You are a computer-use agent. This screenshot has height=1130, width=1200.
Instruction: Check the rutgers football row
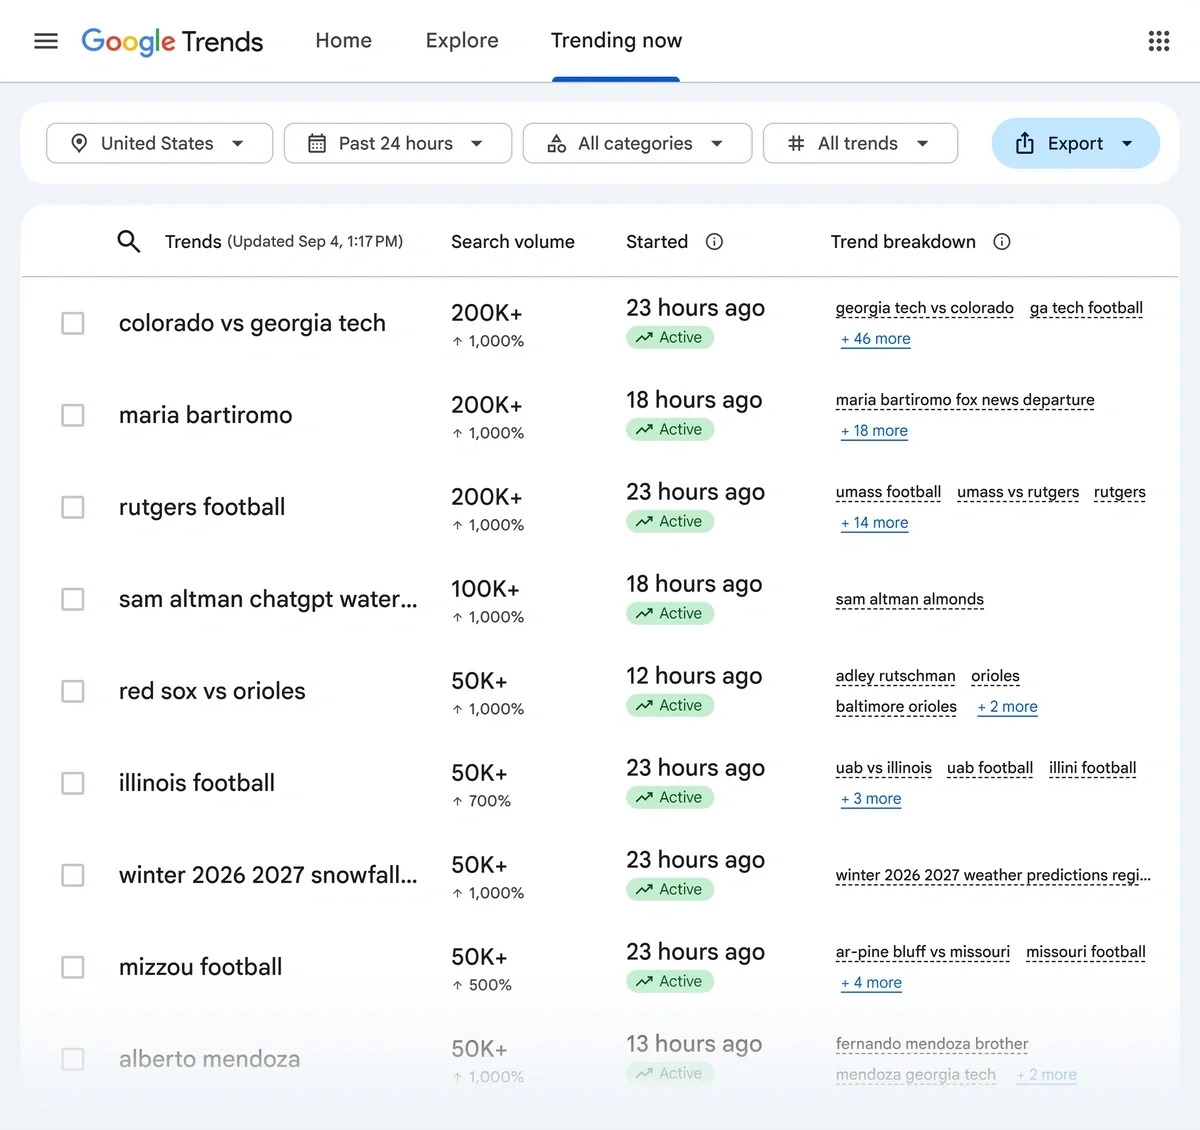click(x=73, y=507)
